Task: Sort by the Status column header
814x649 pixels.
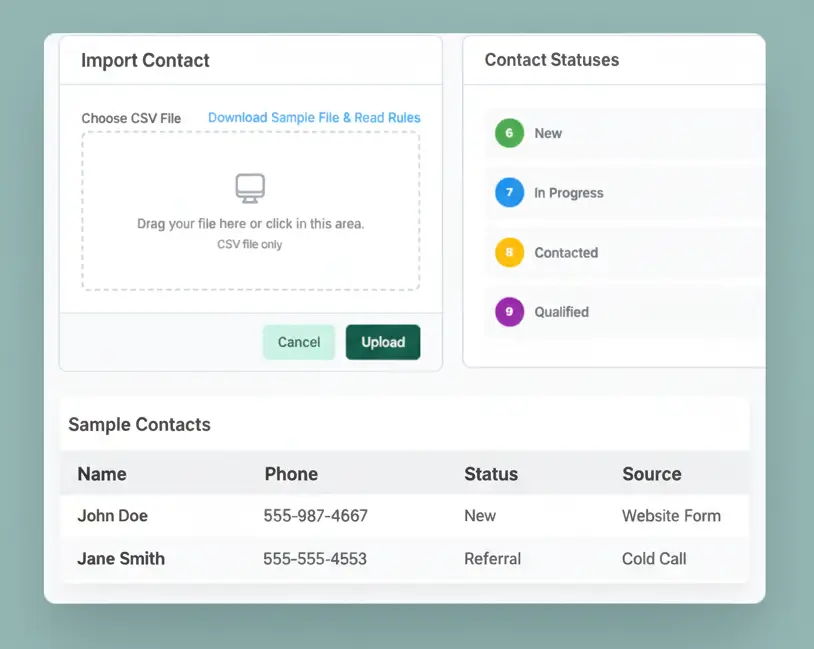Action: click(491, 474)
